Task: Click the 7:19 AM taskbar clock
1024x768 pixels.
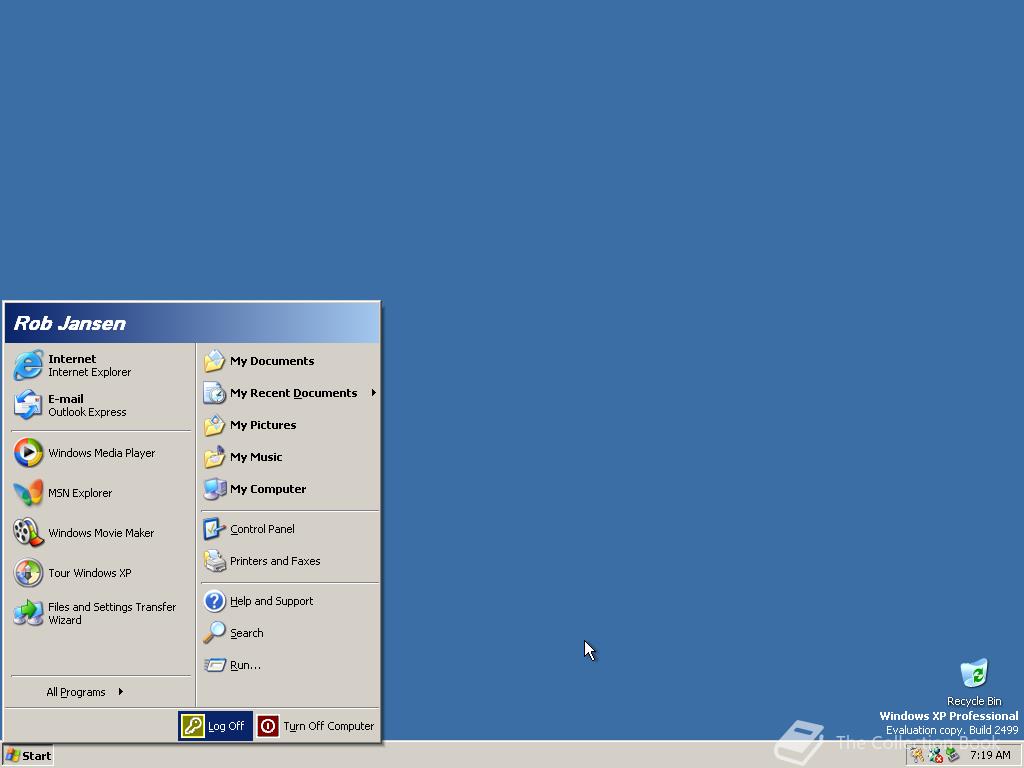Action: click(x=990, y=756)
